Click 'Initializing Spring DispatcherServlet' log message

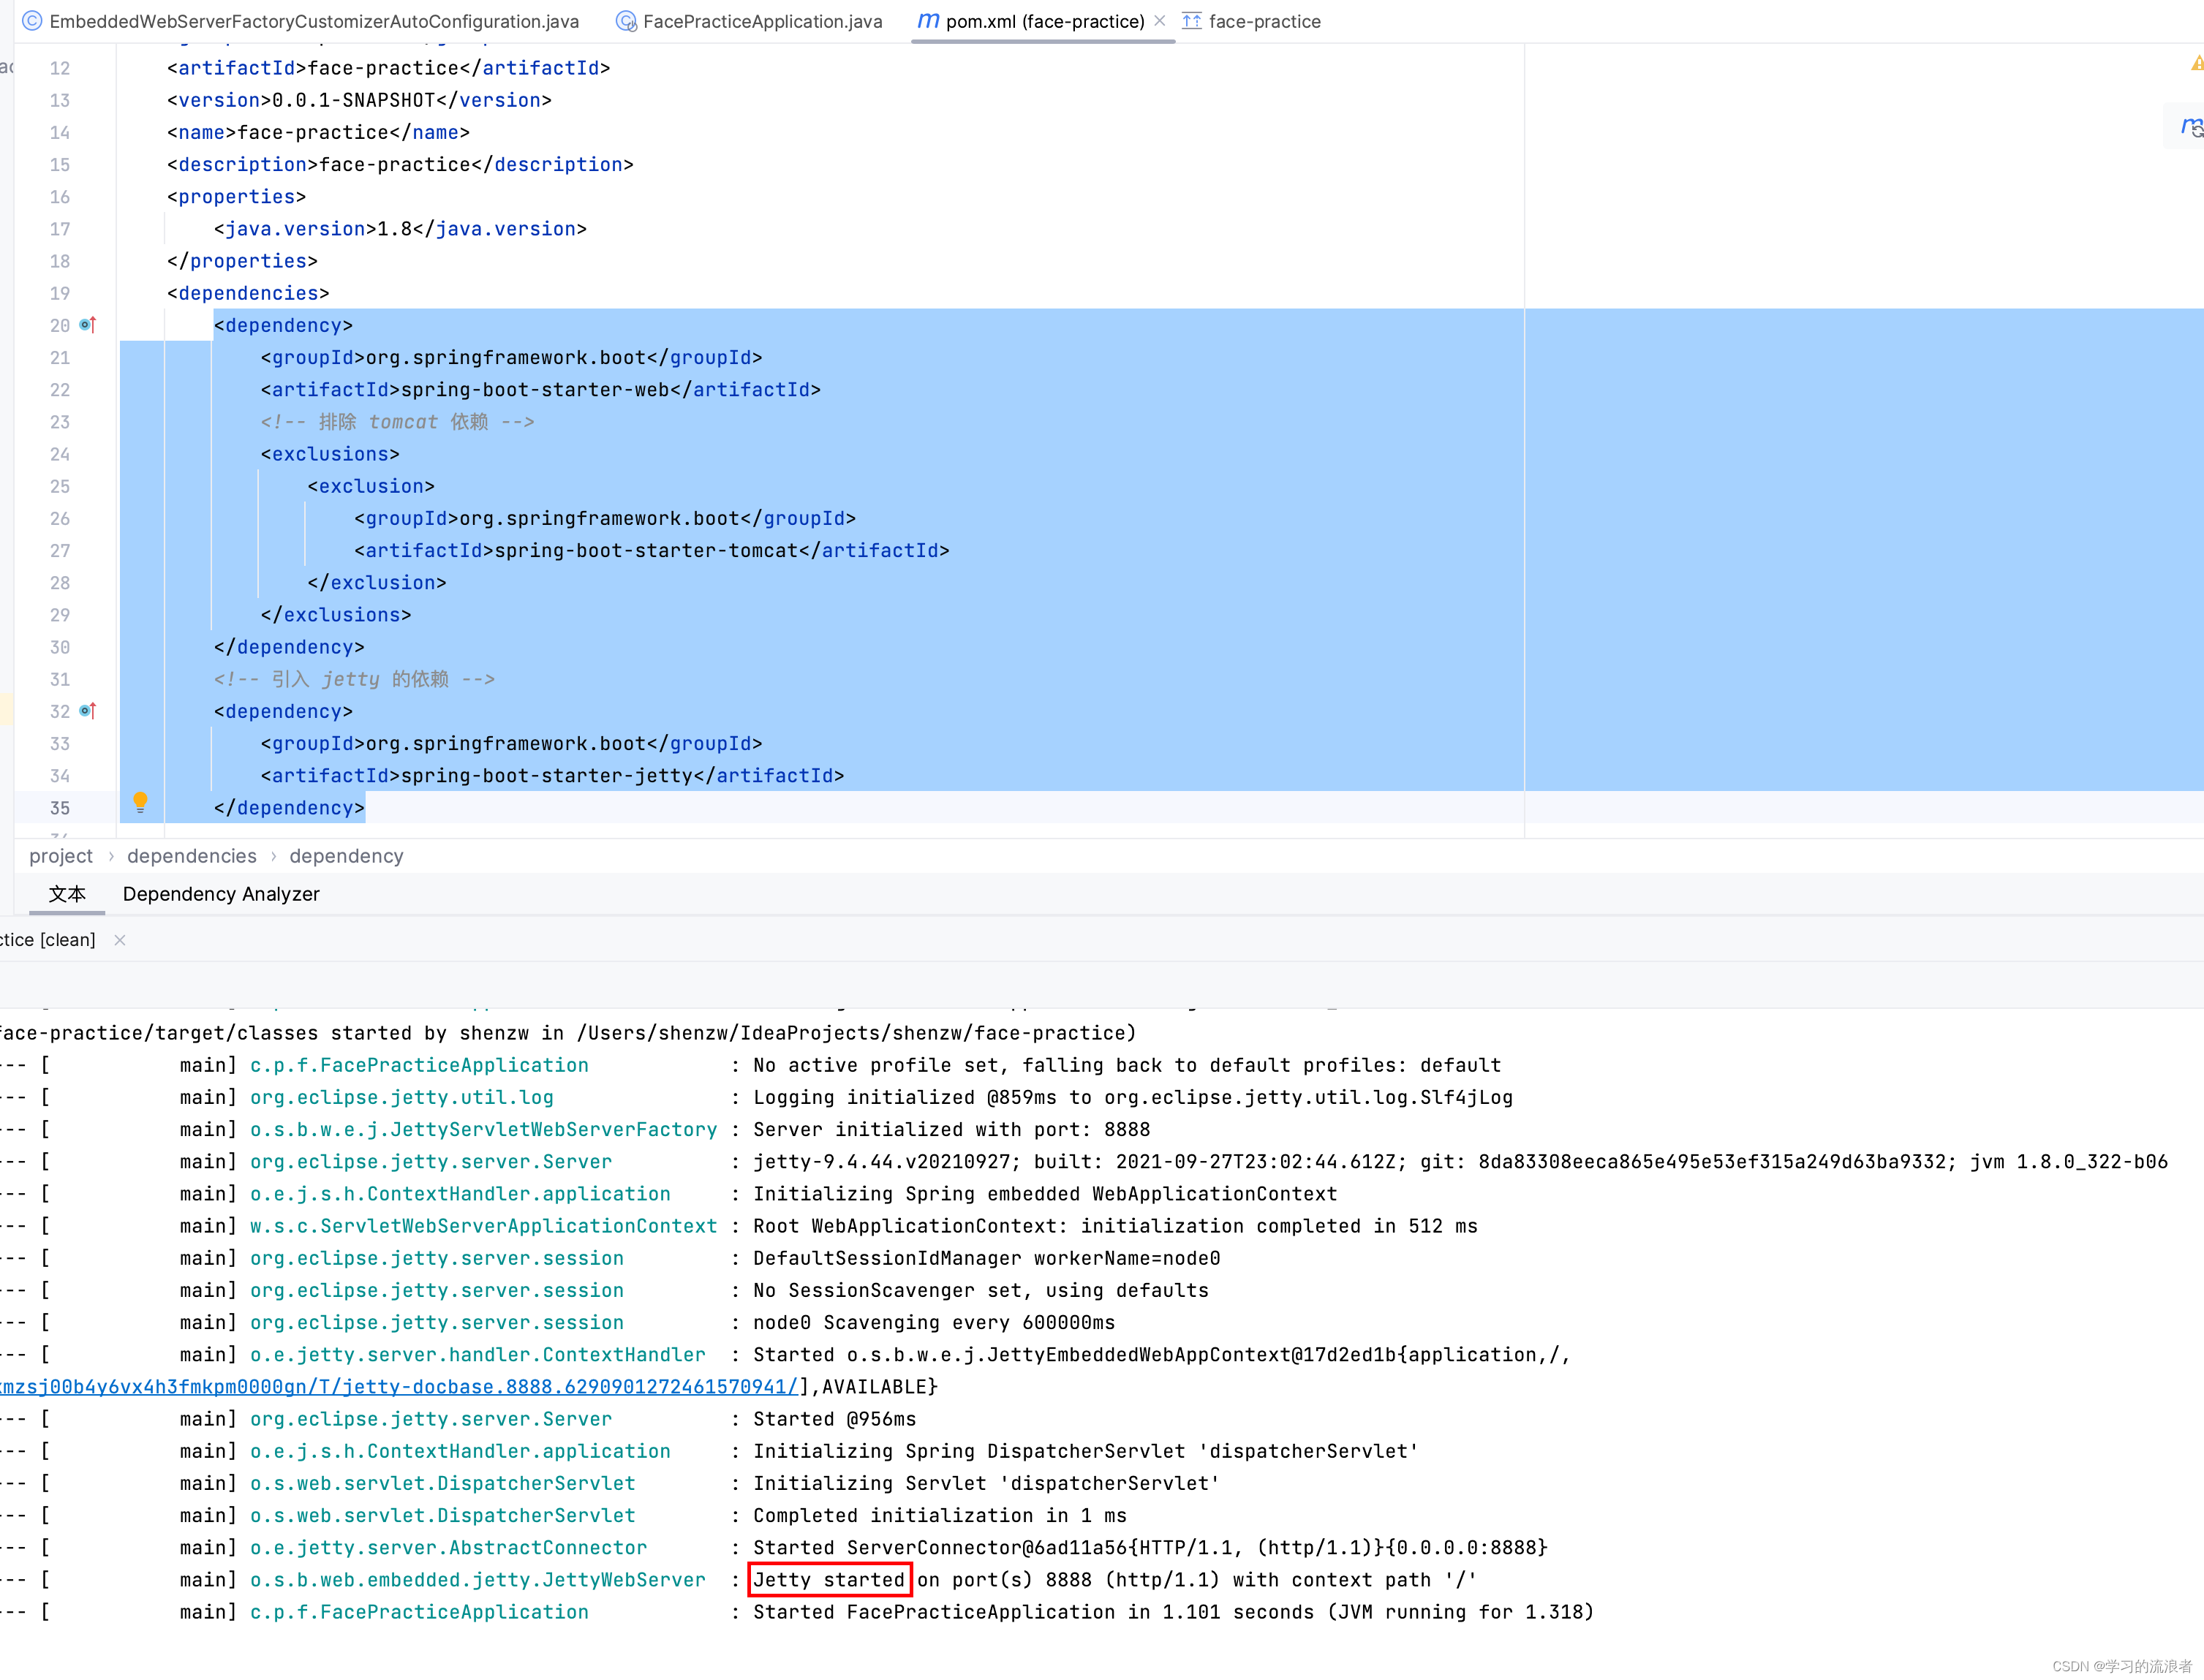(1086, 1451)
